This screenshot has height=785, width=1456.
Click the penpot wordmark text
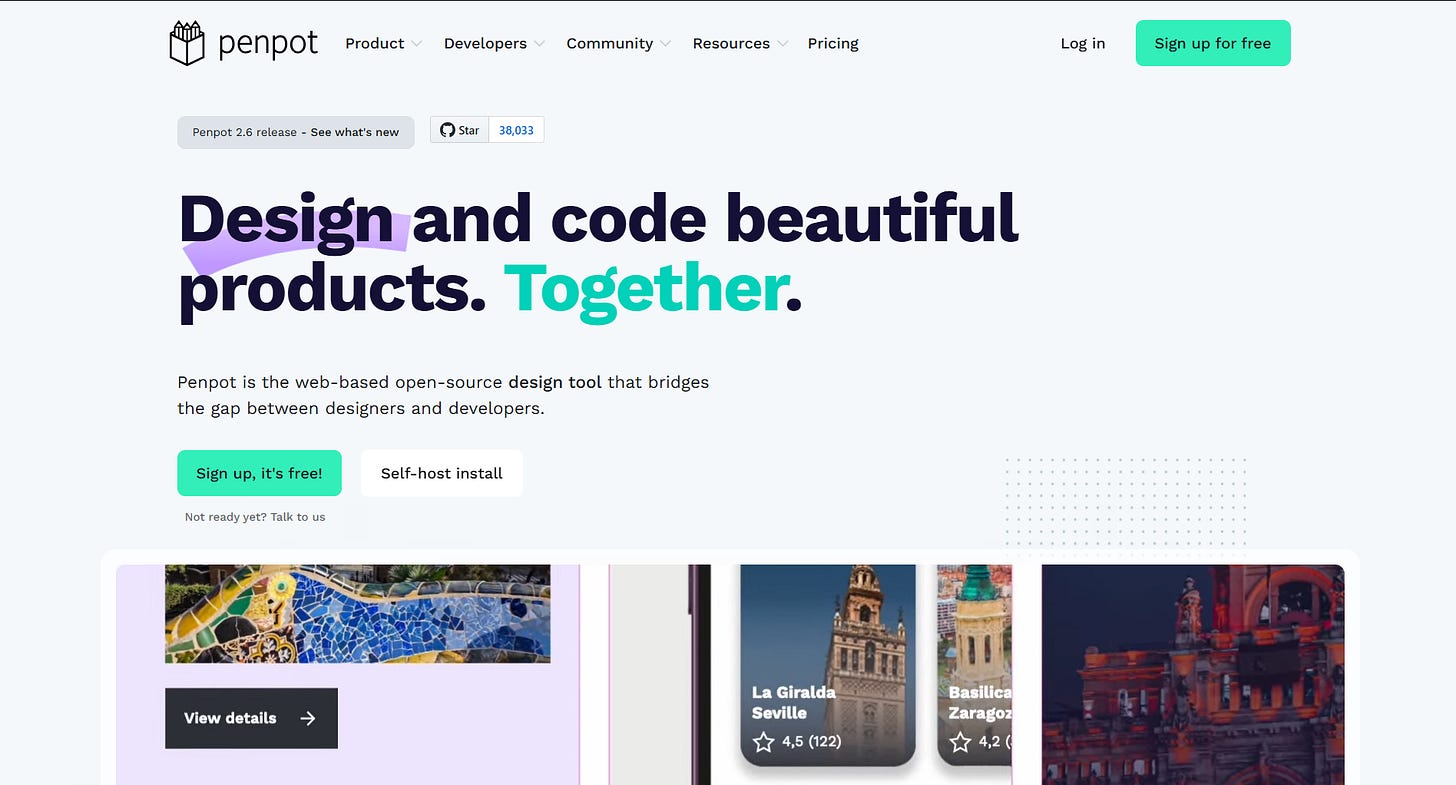268,44
